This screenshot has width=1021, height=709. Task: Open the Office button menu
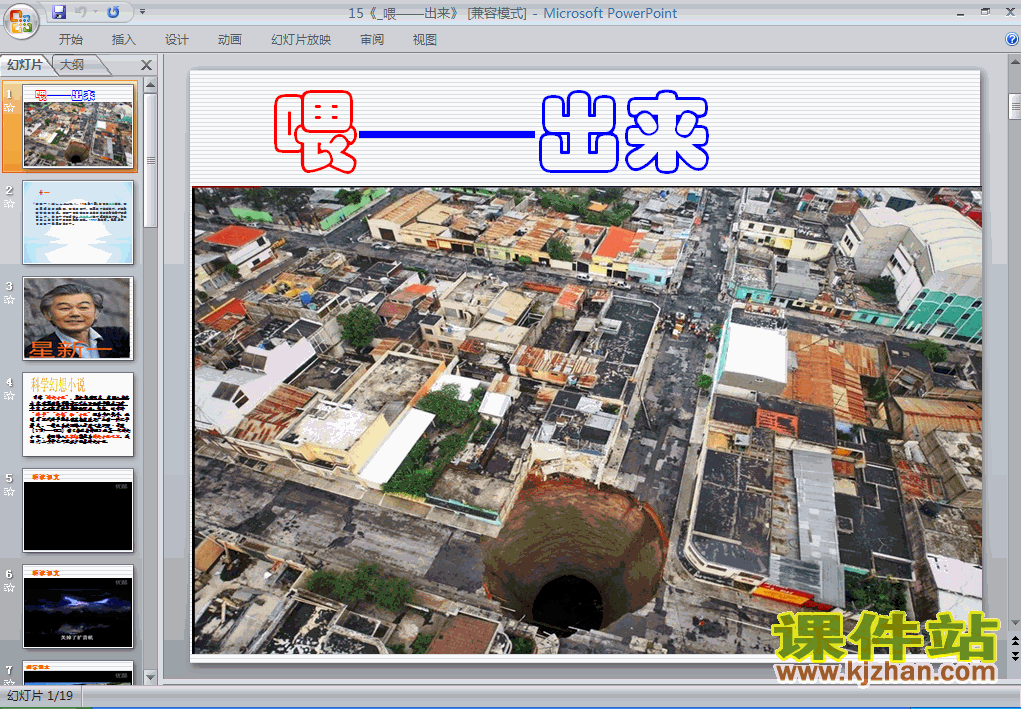click(x=21, y=22)
